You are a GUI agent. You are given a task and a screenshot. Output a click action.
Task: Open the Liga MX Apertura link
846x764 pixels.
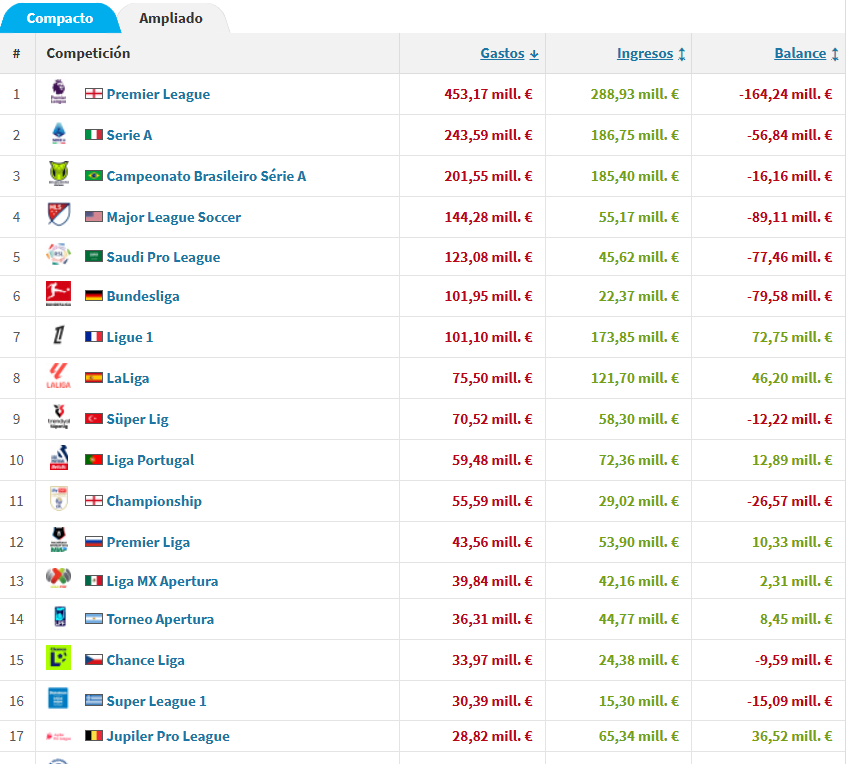pyautogui.click(x=162, y=581)
